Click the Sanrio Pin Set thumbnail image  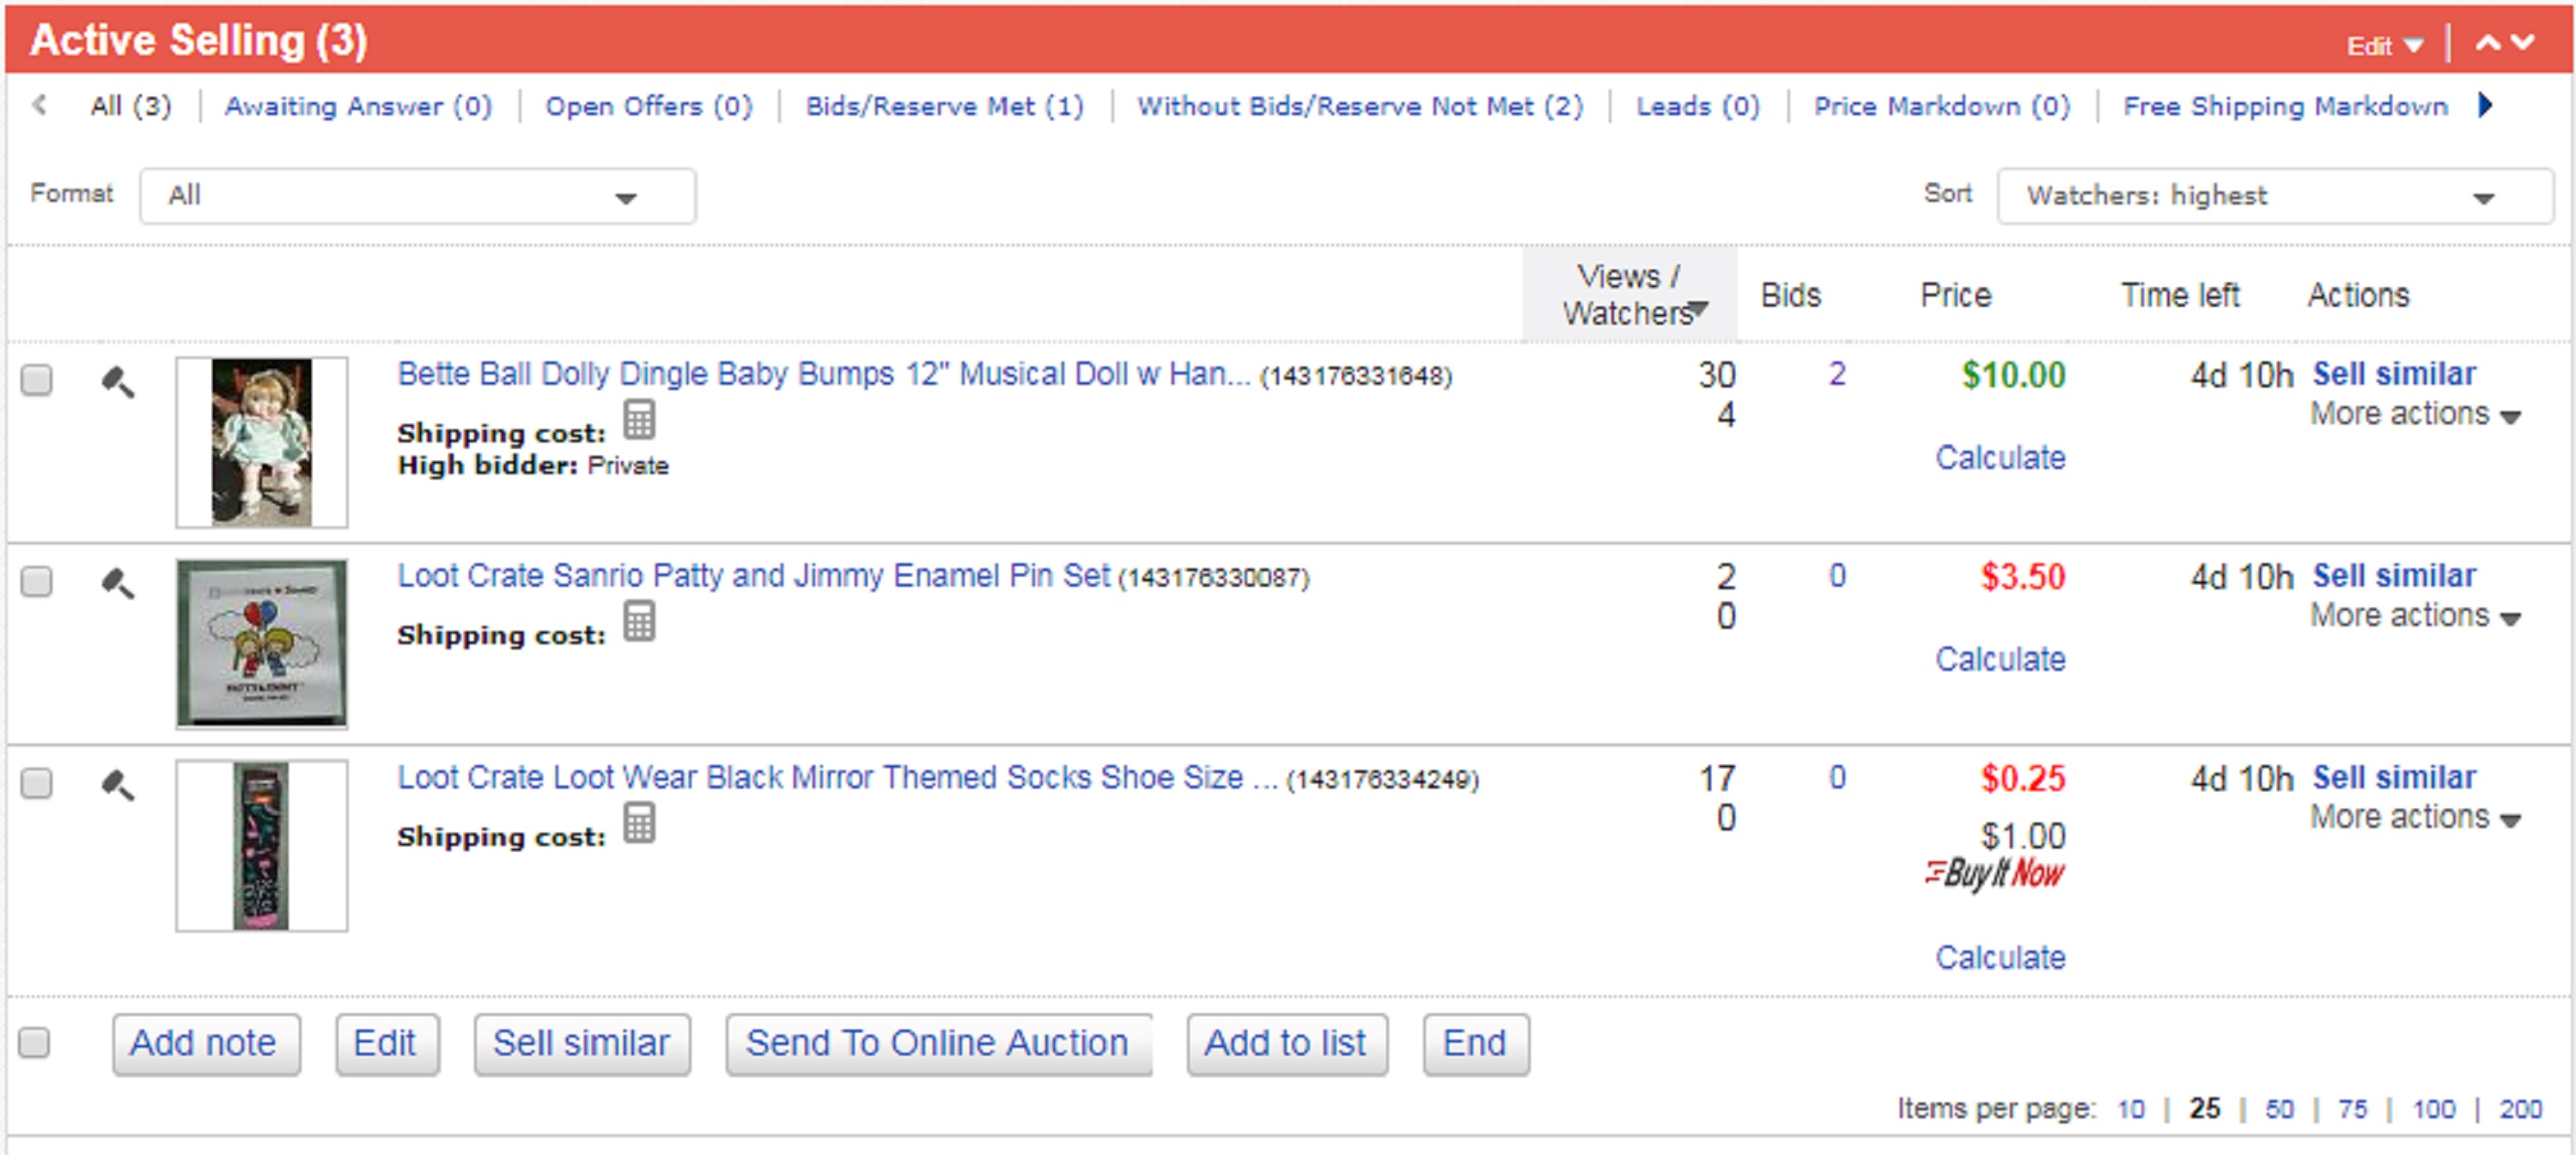pos(262,643)
